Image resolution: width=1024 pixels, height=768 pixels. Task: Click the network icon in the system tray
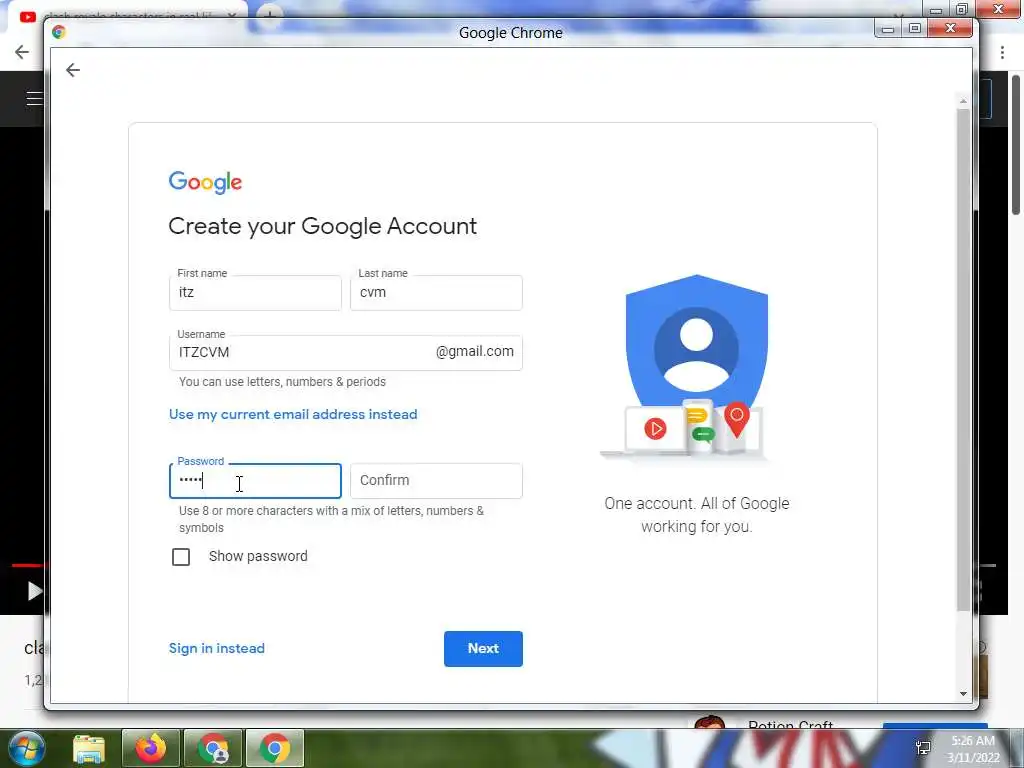[923, 748]
